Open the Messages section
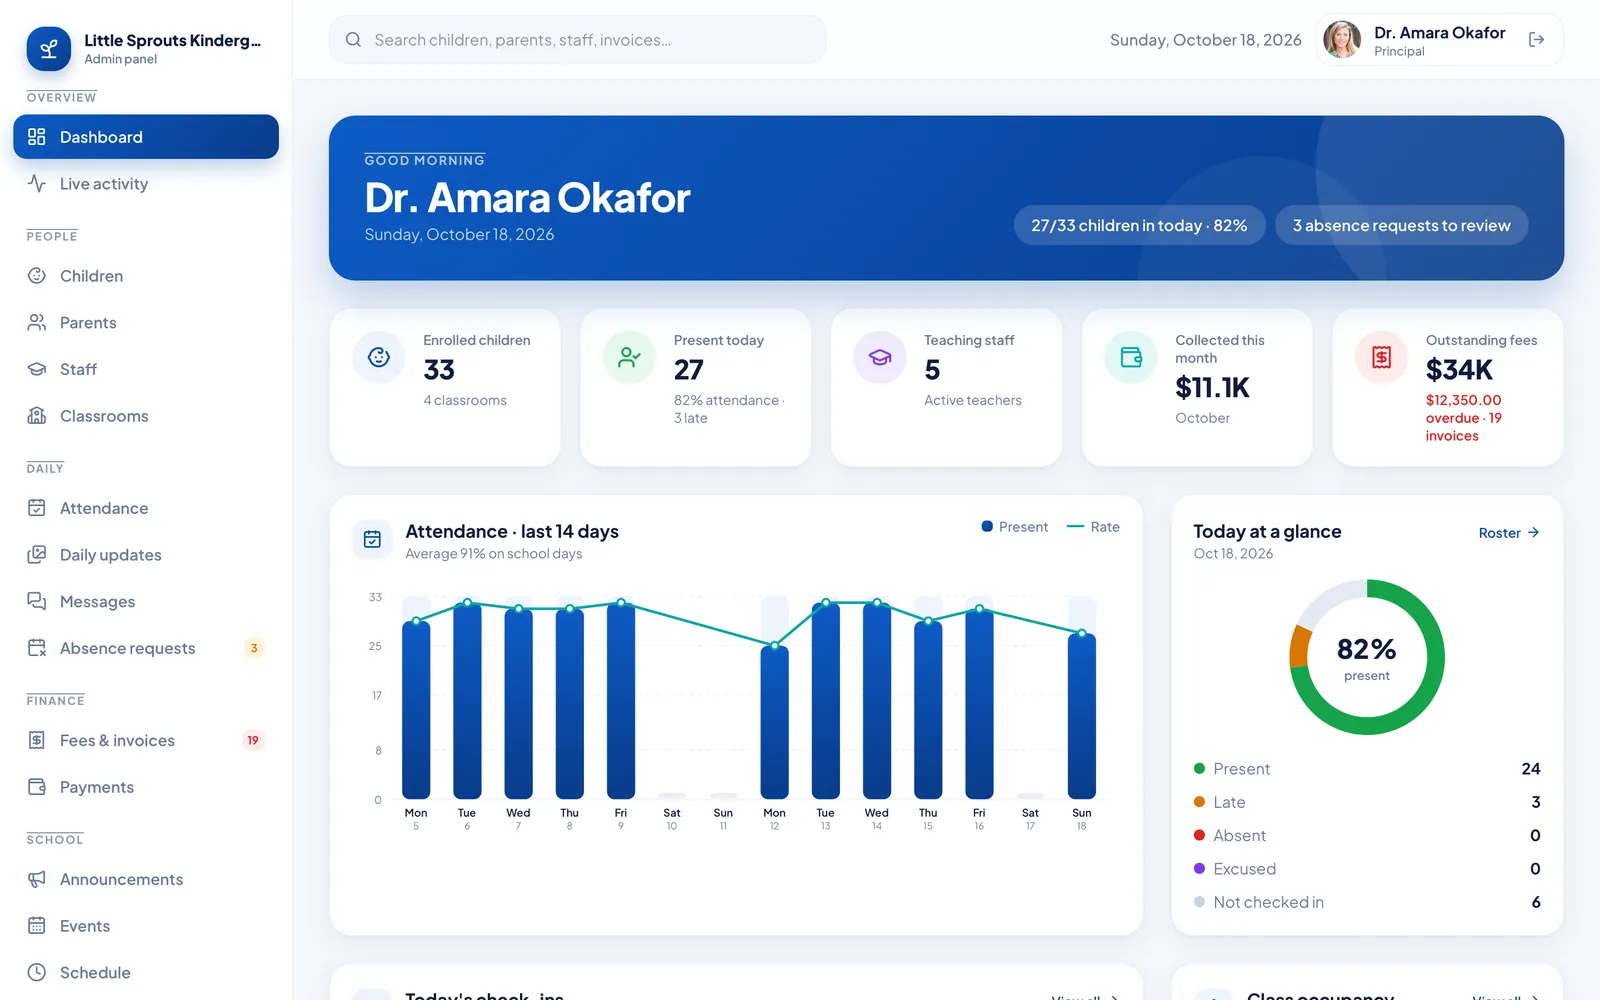This screenshot has width=1600, height=1000. (146, 601)
